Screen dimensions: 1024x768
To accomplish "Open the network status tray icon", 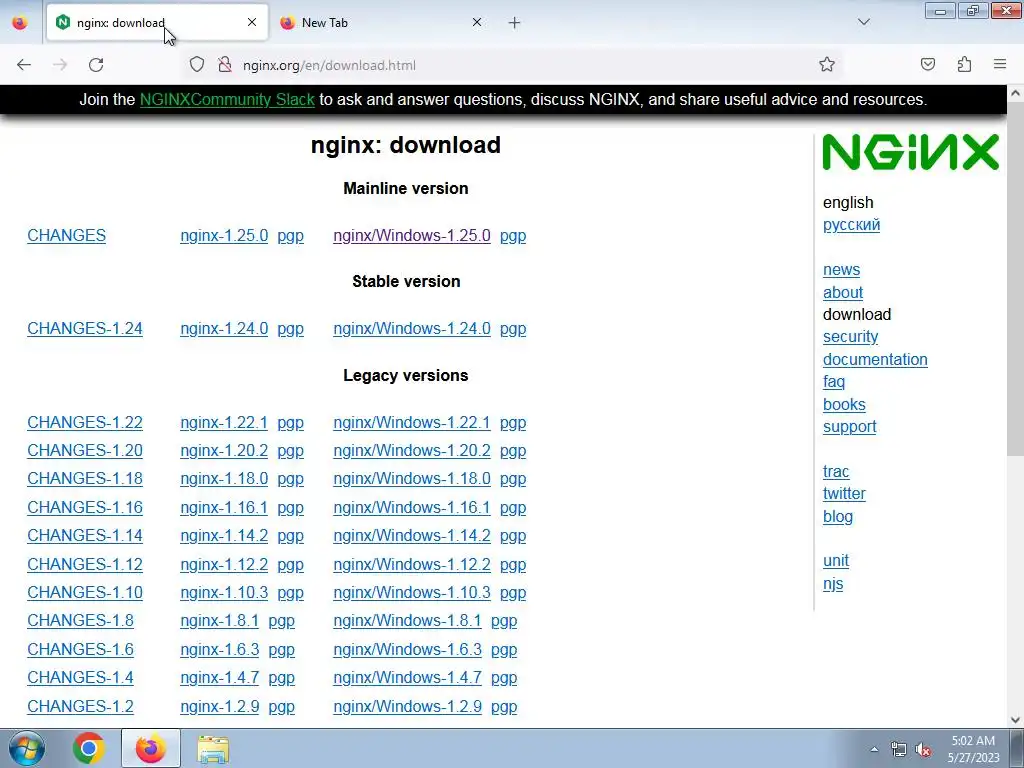I will [899, 749].
